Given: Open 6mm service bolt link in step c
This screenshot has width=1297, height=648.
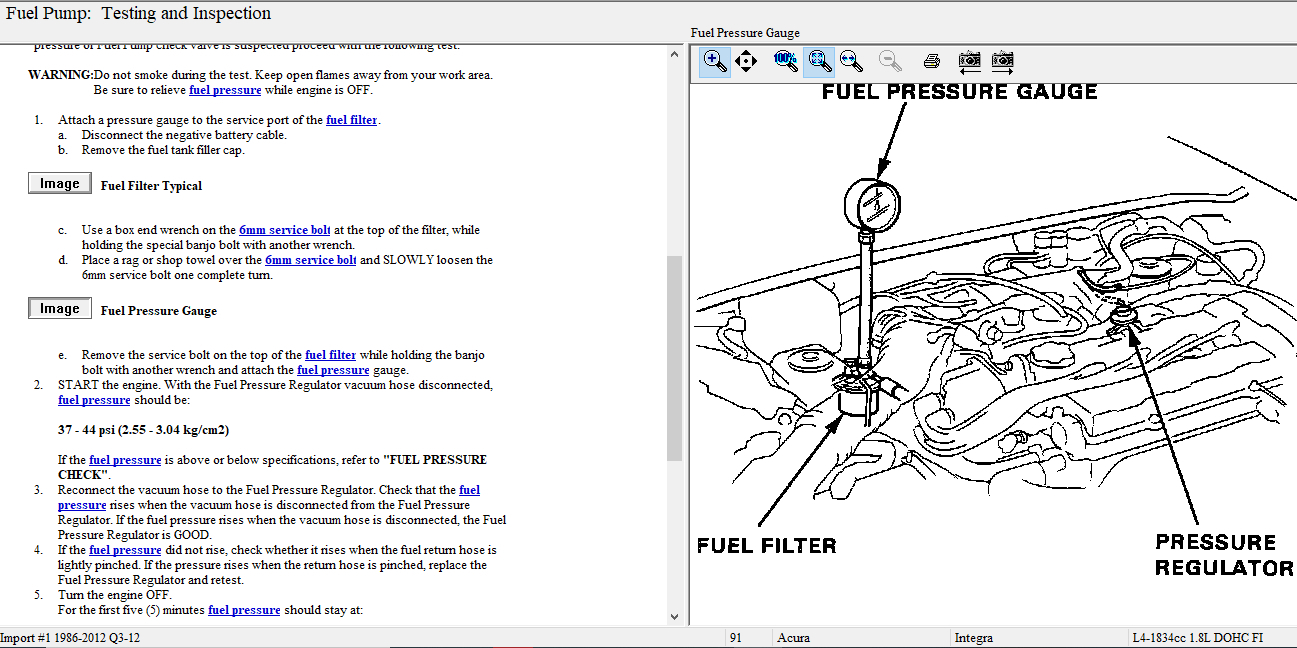Looking at the screenshot, I should click(x=284, y=230).
